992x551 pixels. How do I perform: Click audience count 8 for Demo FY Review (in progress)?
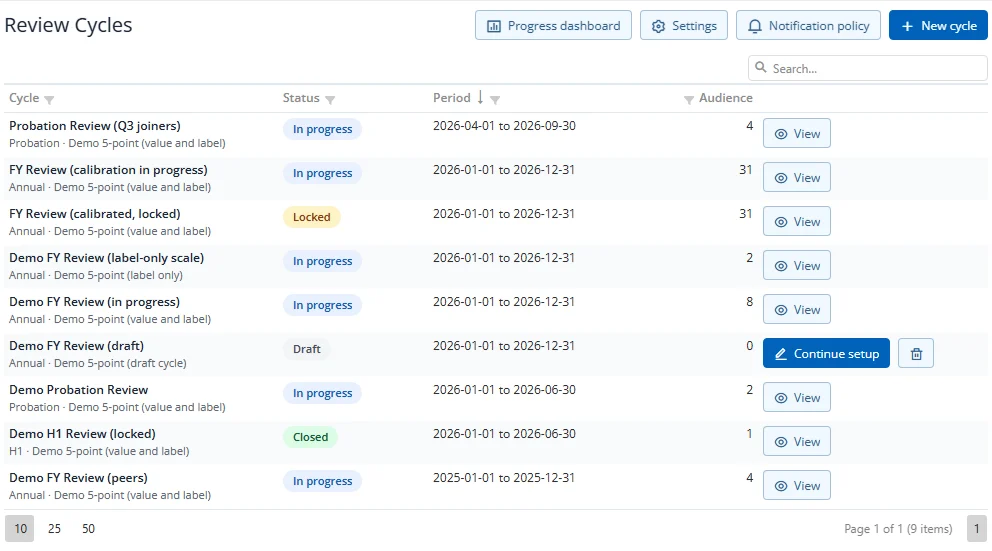749,302
